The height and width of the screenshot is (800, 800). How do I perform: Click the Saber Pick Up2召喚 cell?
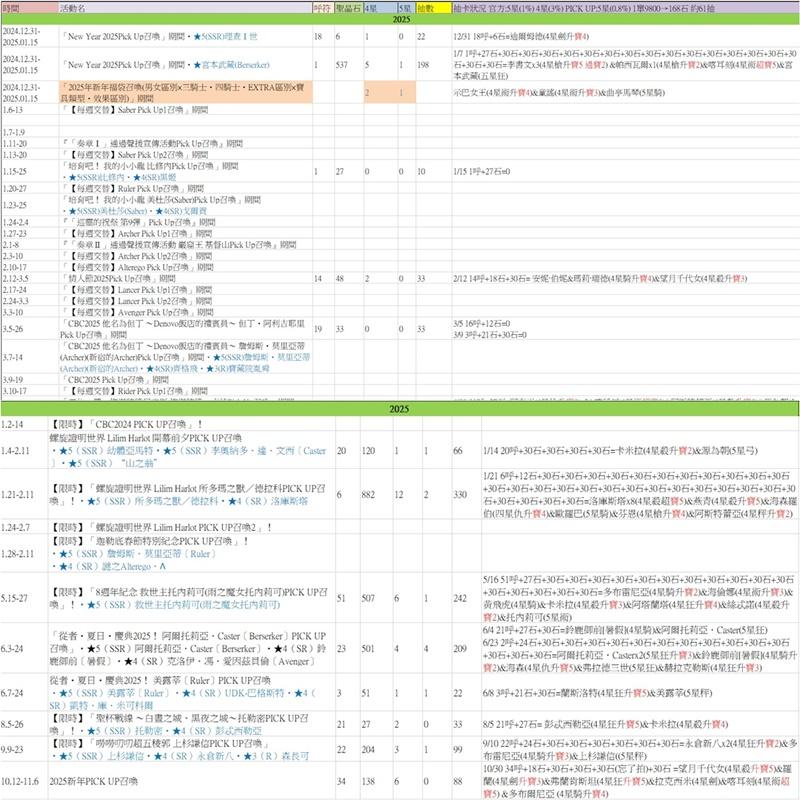(x=186, y=155)
